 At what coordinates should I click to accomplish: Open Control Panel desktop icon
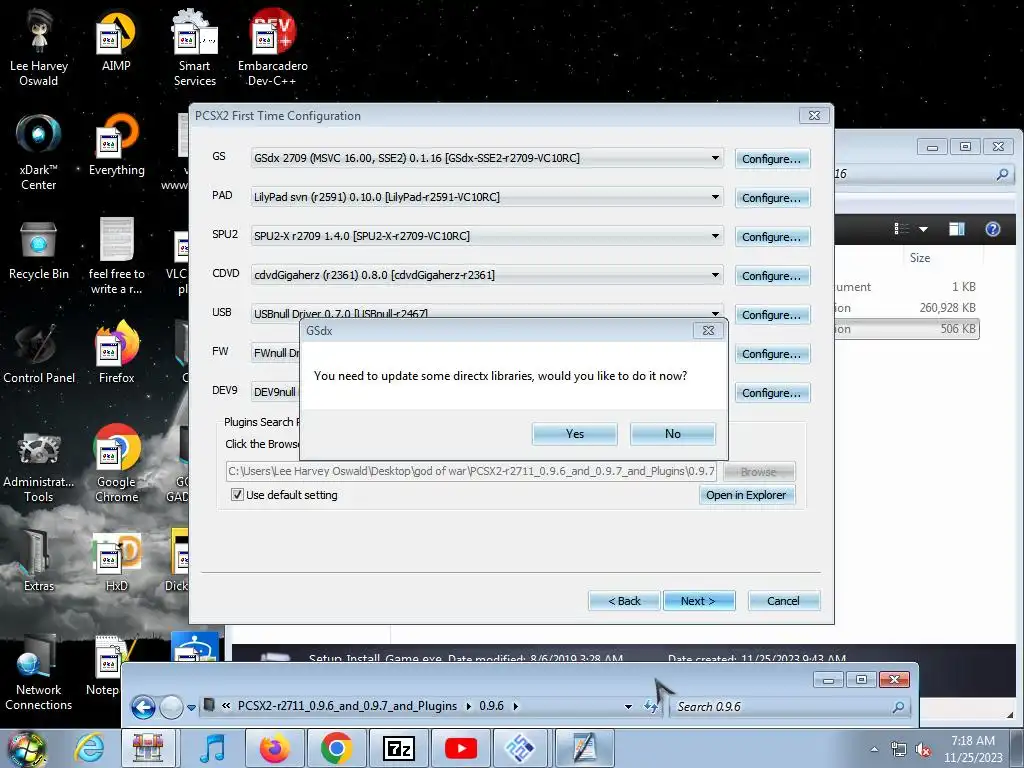click(39, 354)
